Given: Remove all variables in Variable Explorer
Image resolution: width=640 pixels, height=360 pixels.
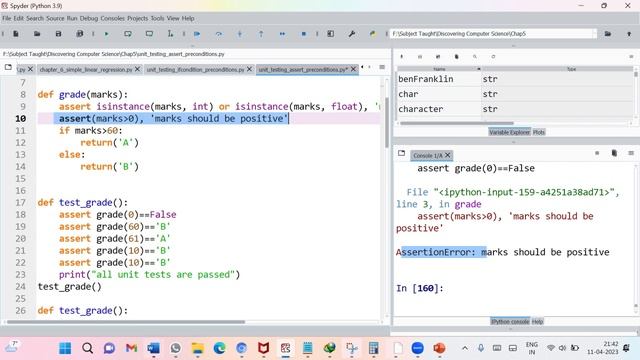Looking at the screenshot, I should (456, 57).
